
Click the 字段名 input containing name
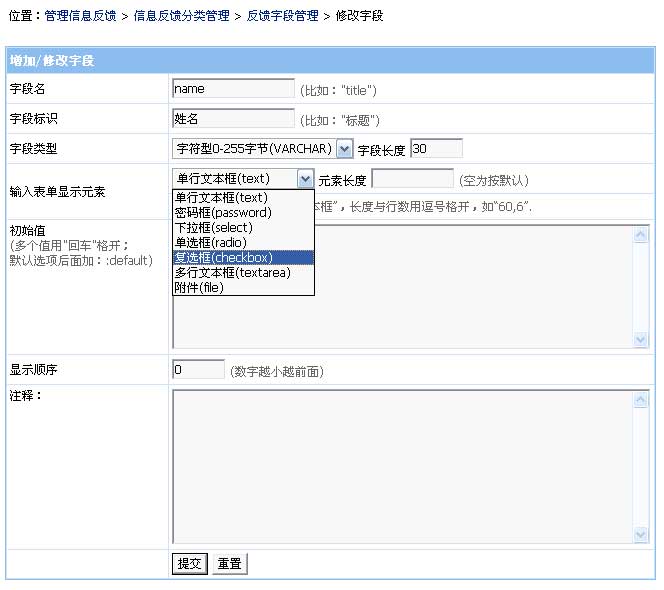pos(233,89)
